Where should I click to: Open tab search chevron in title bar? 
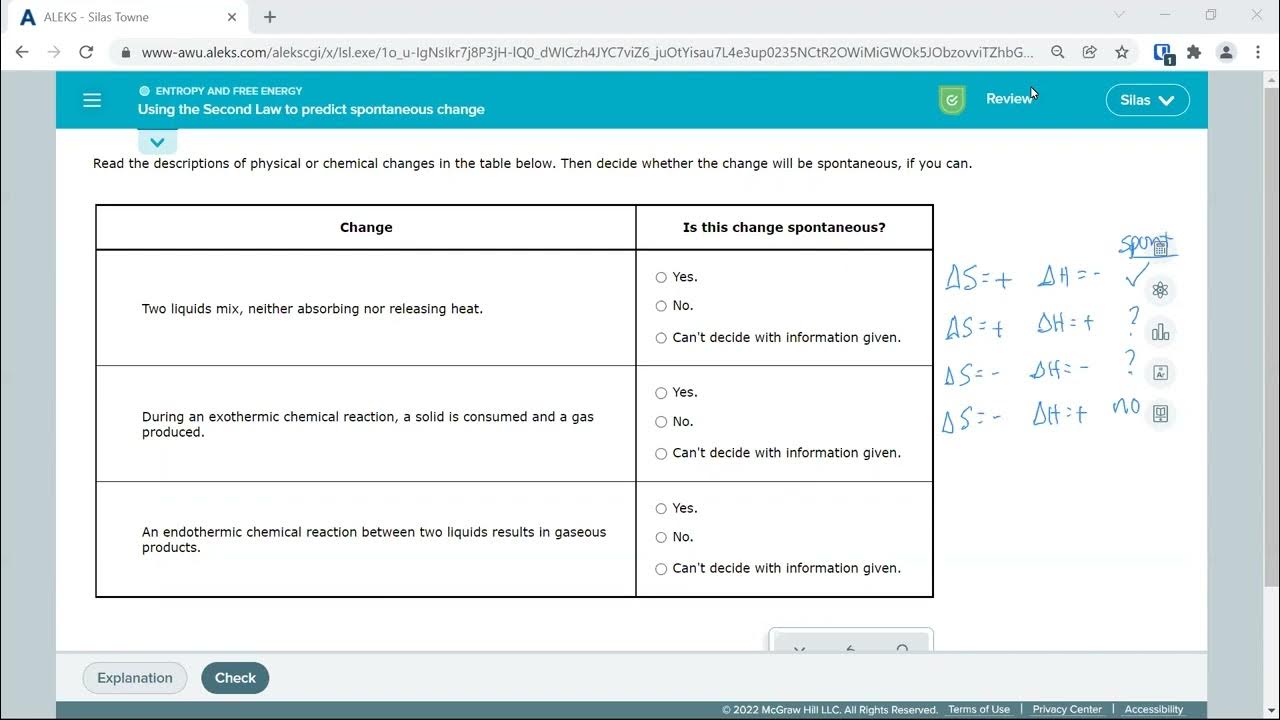[x=1119, y=15]
